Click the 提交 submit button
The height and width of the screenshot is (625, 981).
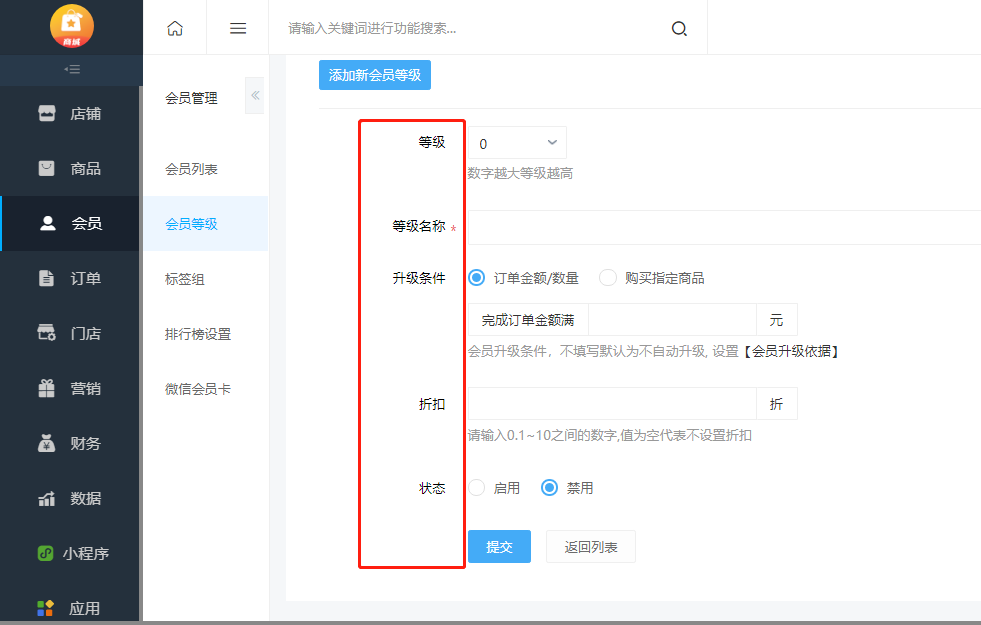pos(499,547)
